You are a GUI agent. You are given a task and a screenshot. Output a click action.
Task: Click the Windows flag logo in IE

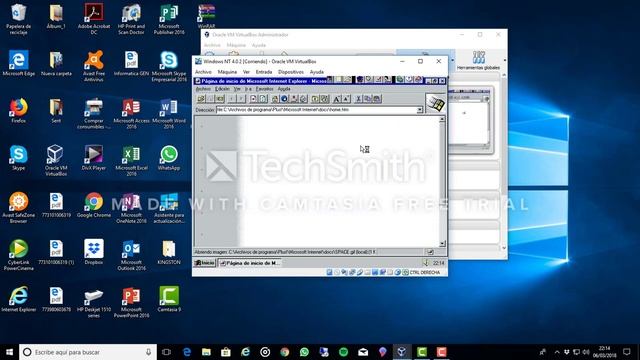pyautogui.click(x=436, y=103)
